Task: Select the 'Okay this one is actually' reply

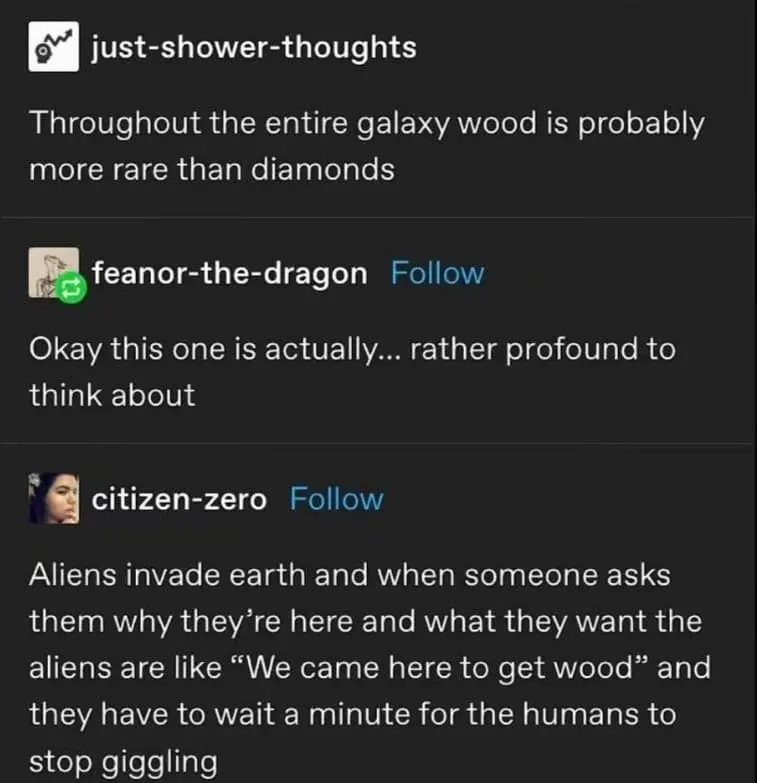Action: [x=353, y=372]
